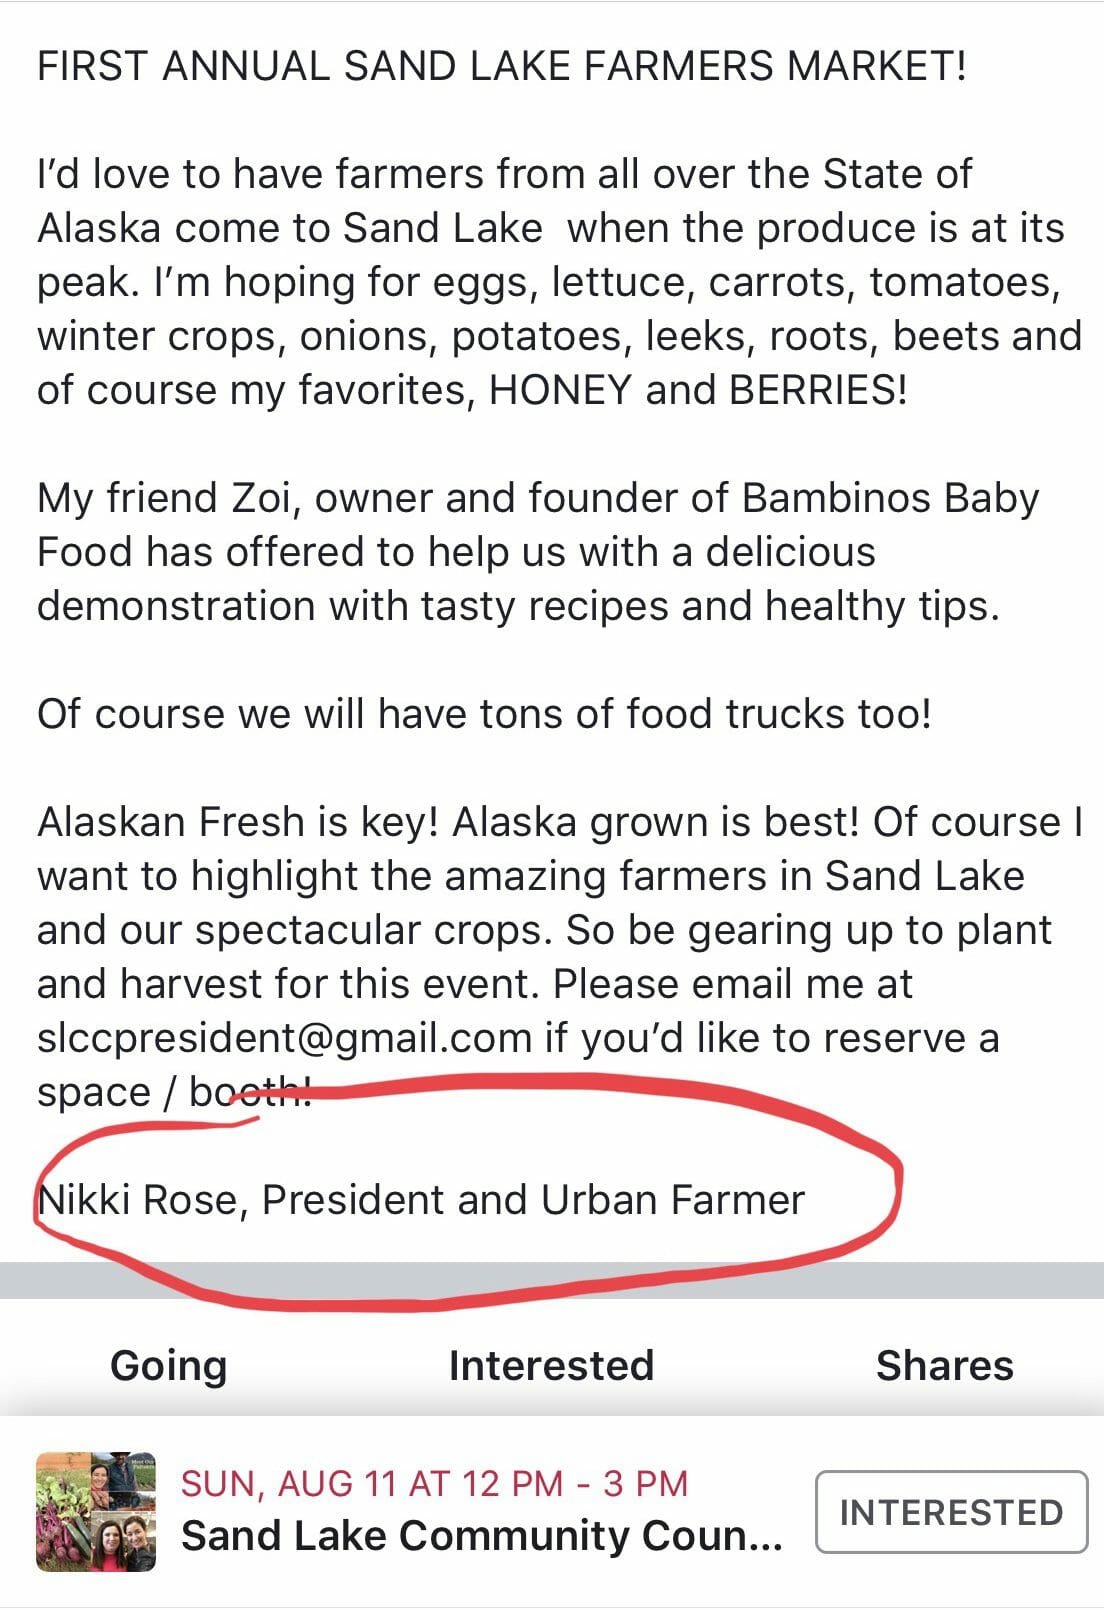Tap the gray divider bar above tabs
Image resolution: width=1104 pixels, height=1610 pixels.
[x=552, y=1280]
